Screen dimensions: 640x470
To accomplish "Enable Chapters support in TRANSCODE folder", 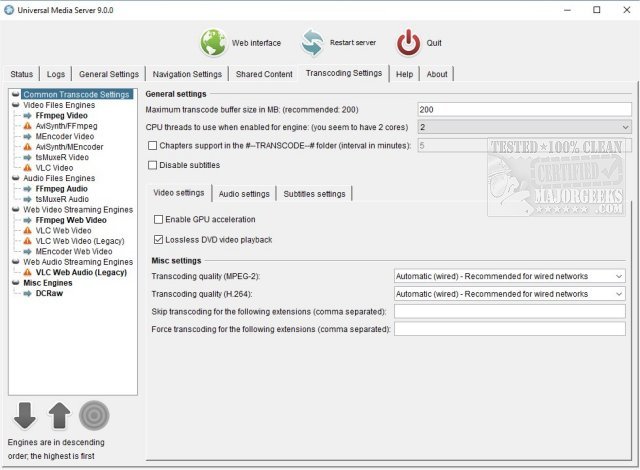I will (x=152, y=145).
